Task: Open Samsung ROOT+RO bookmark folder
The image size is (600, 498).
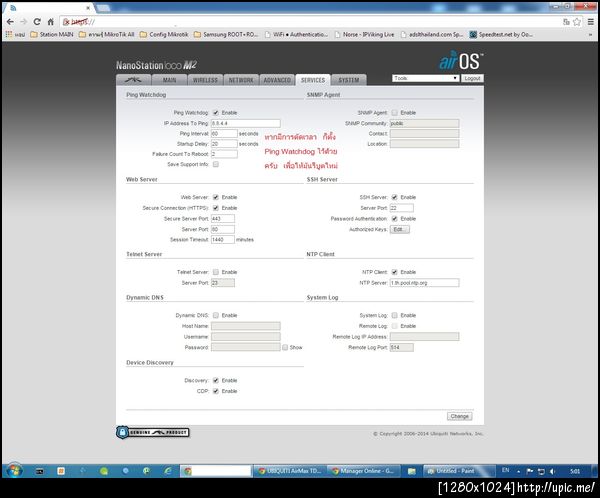Action: click(226, 34)
